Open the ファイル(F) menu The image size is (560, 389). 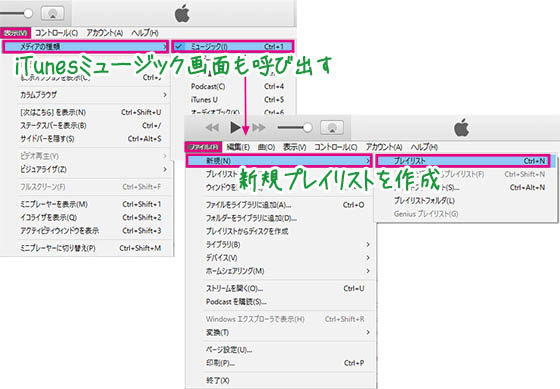(203, 147)
